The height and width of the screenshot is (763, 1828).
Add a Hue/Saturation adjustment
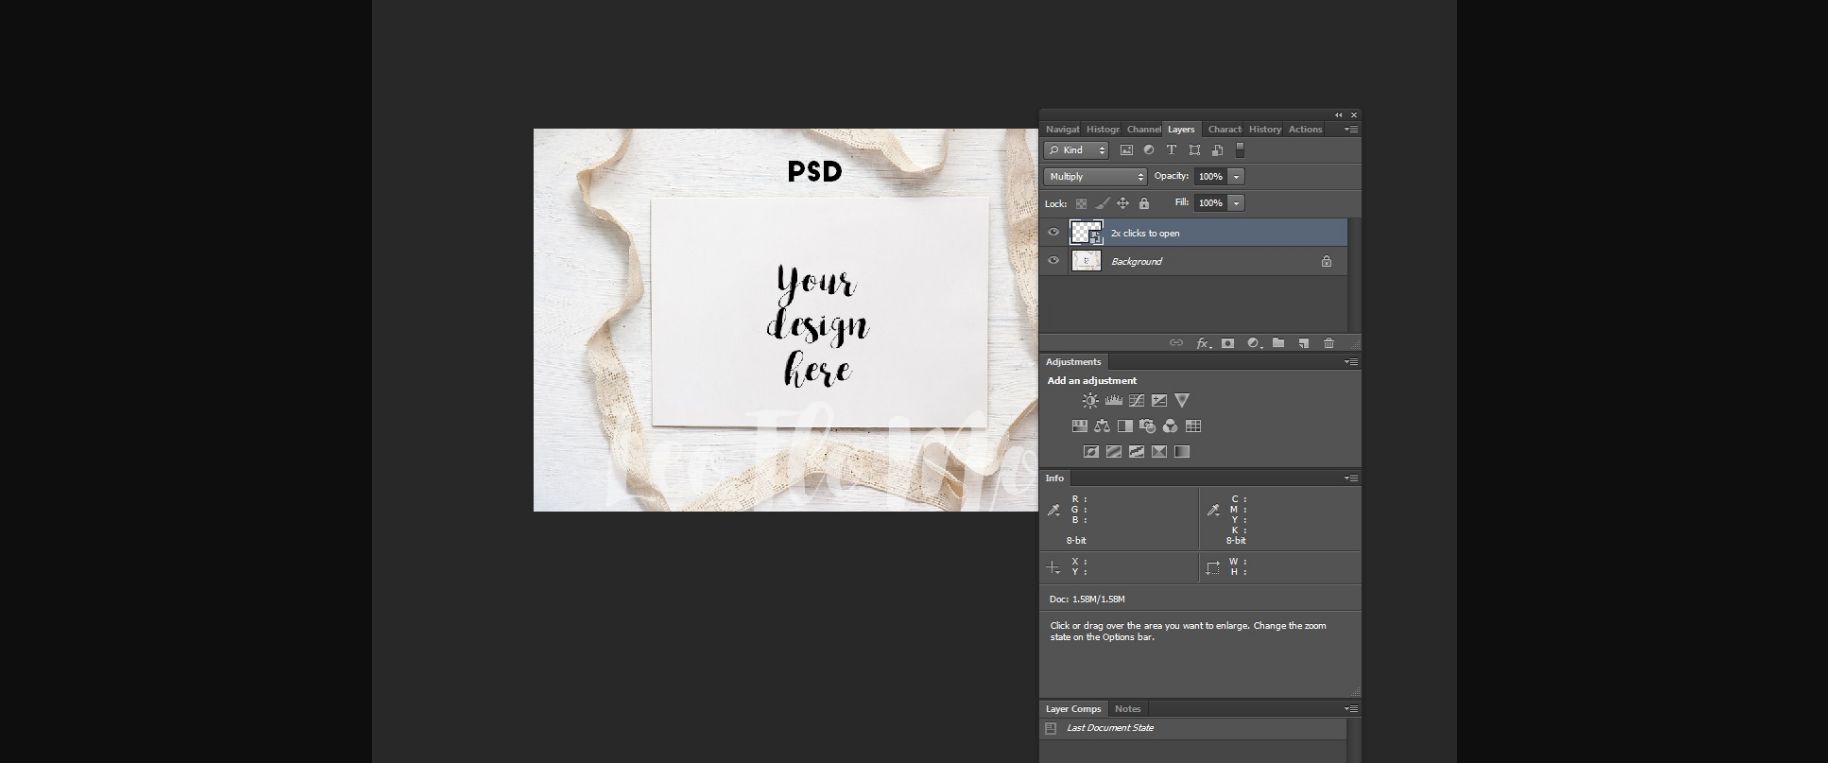[1079, 426]
